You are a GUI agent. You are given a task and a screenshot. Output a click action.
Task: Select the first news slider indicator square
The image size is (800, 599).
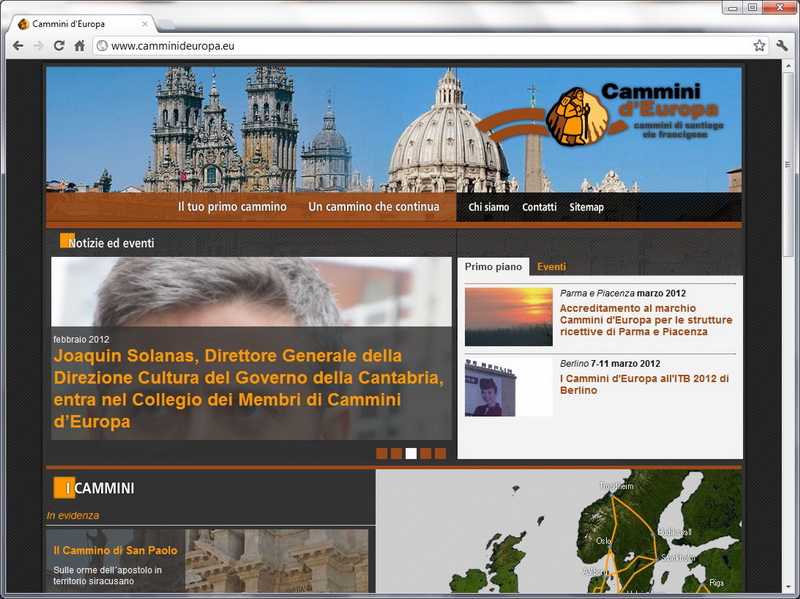(x=382, y=453)
